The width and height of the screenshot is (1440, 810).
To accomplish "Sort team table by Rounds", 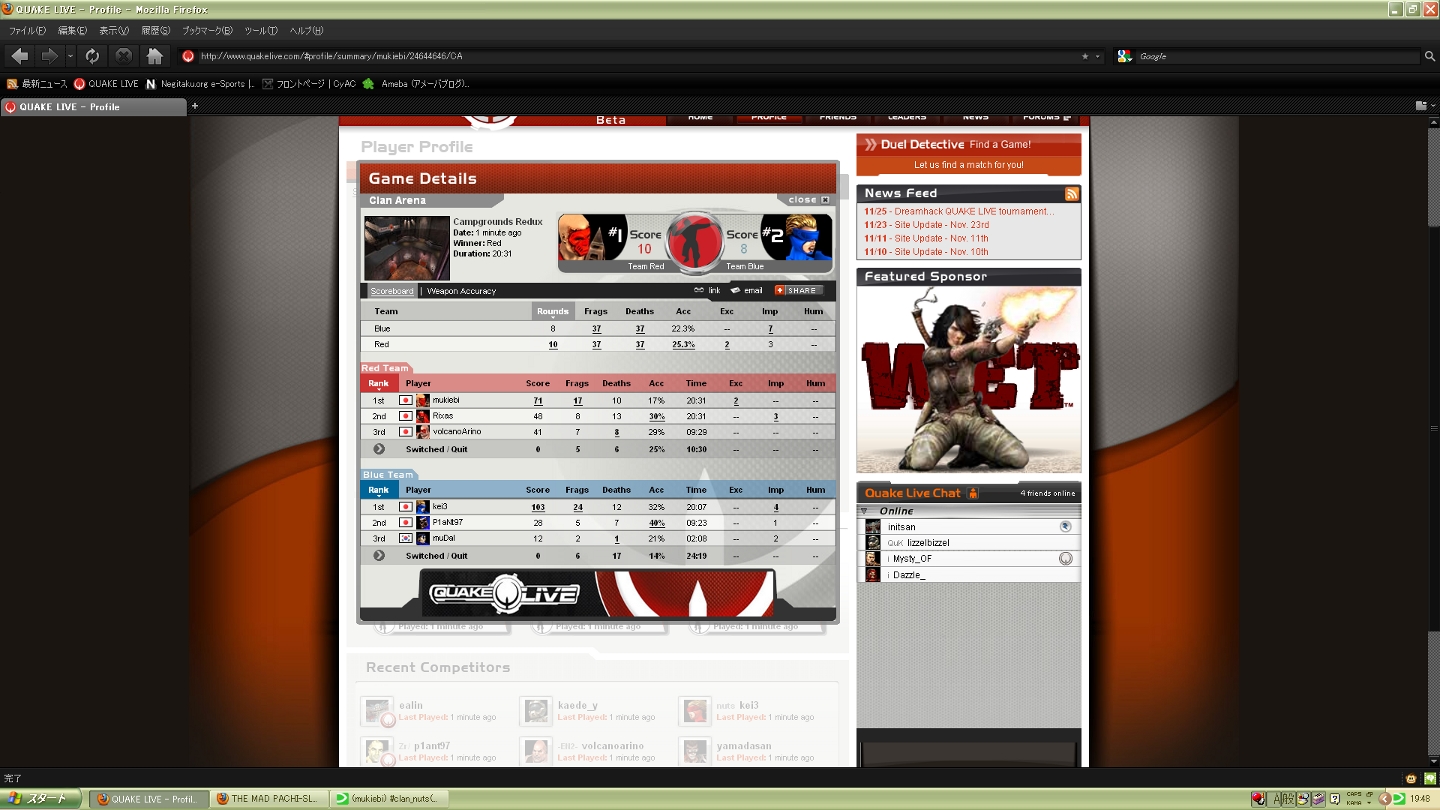I will pyautogui.click(x=552, y=312).
